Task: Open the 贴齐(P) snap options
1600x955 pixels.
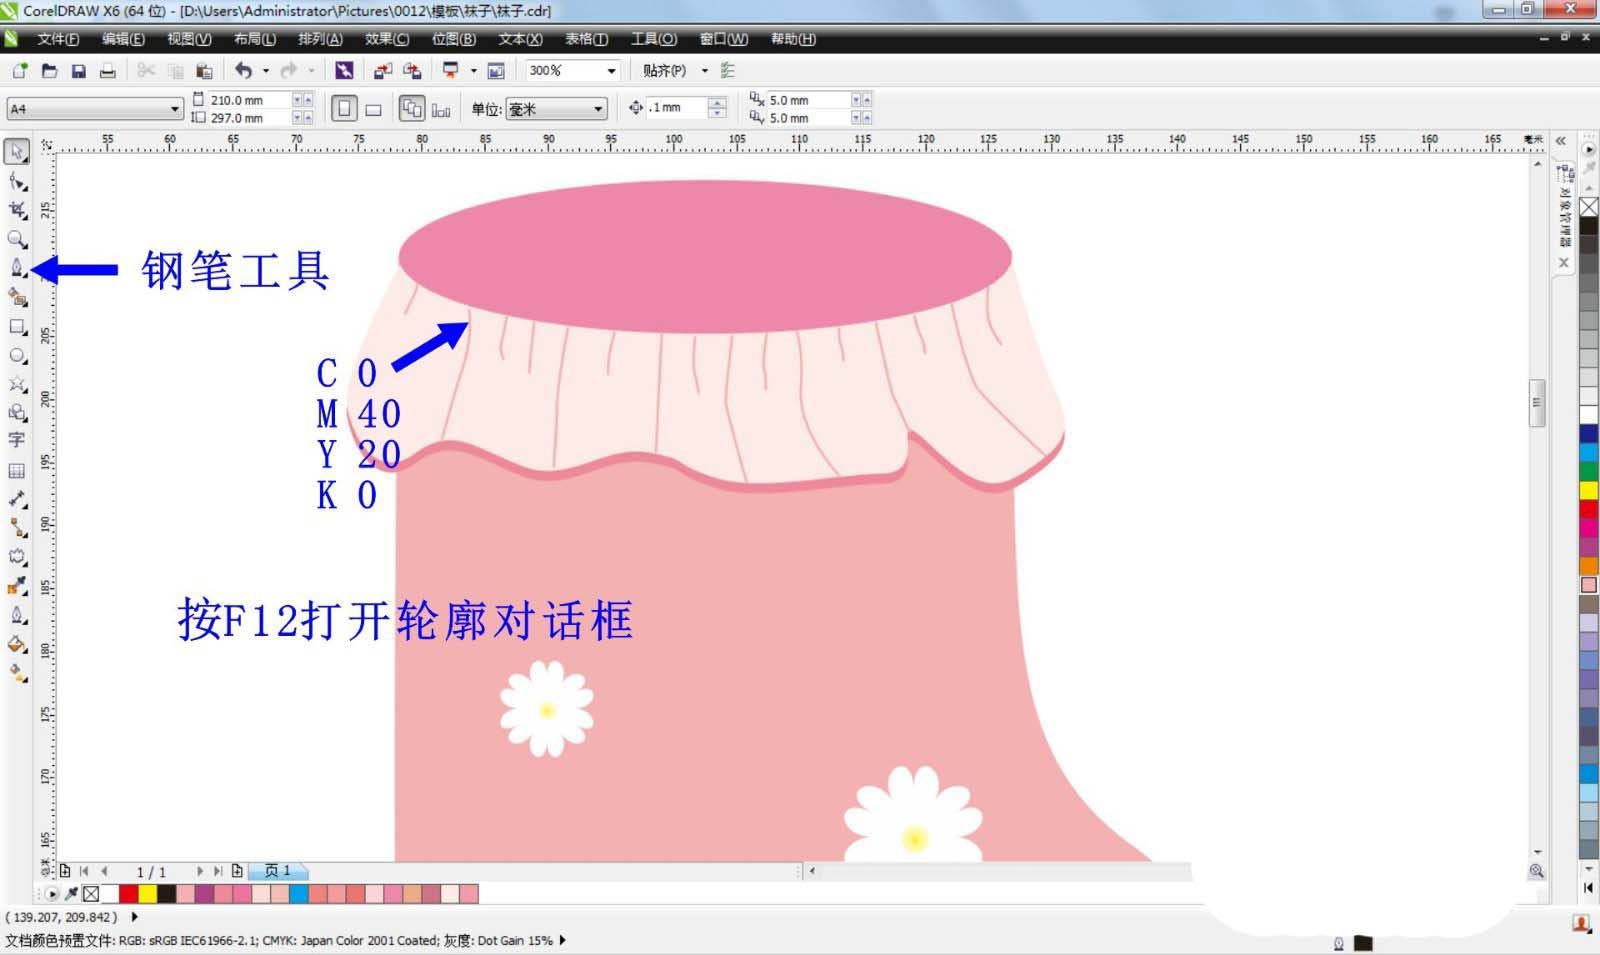Action: [664, 71]
